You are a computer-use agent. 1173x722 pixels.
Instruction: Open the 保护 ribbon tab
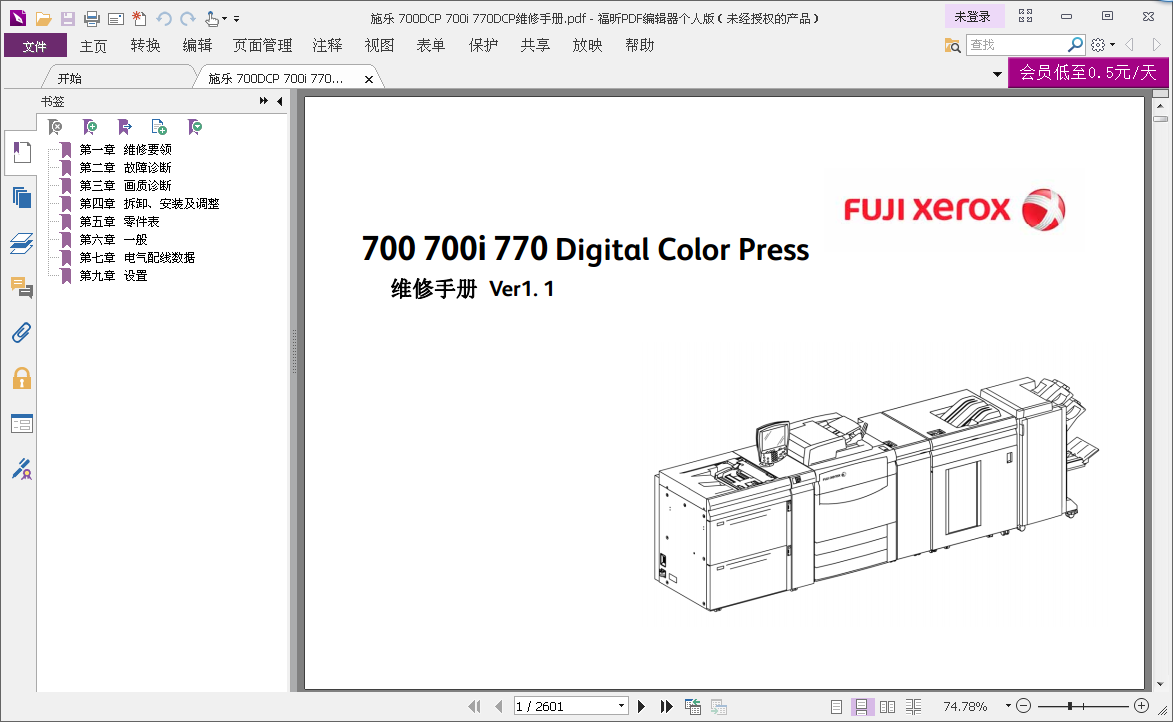(483, 46)
